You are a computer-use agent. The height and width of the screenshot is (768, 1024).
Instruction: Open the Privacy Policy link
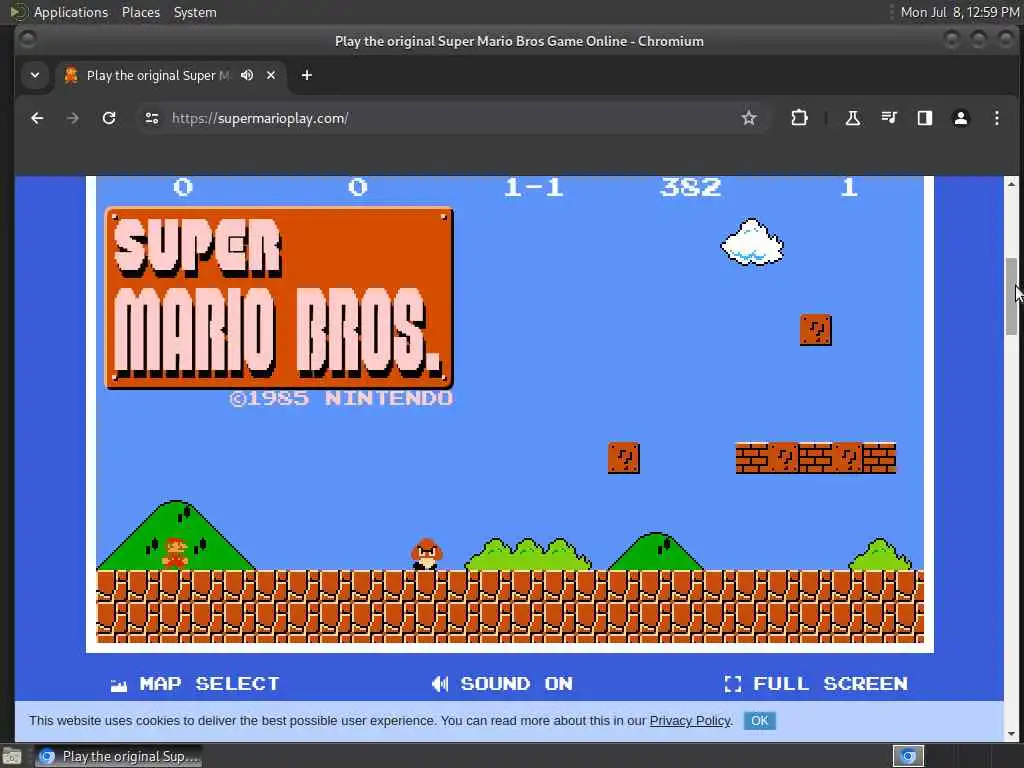[690, 720]
